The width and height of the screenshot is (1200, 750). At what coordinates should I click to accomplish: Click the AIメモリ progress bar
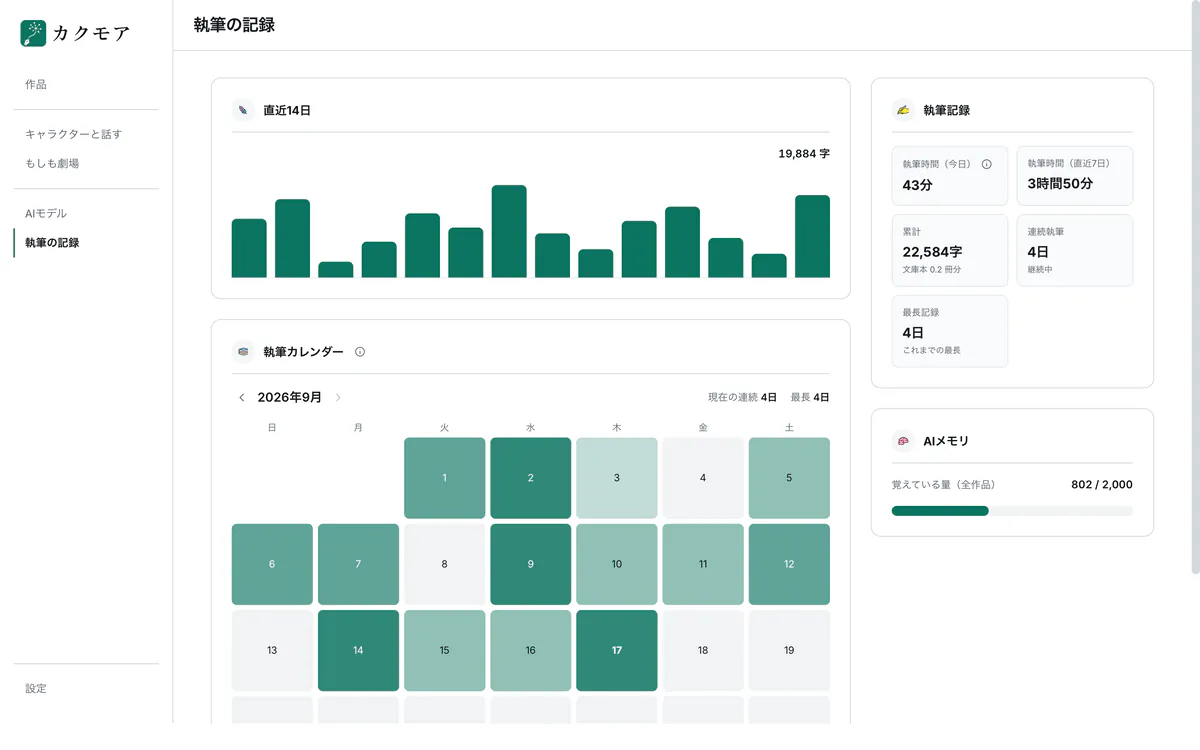[1012, 511]
